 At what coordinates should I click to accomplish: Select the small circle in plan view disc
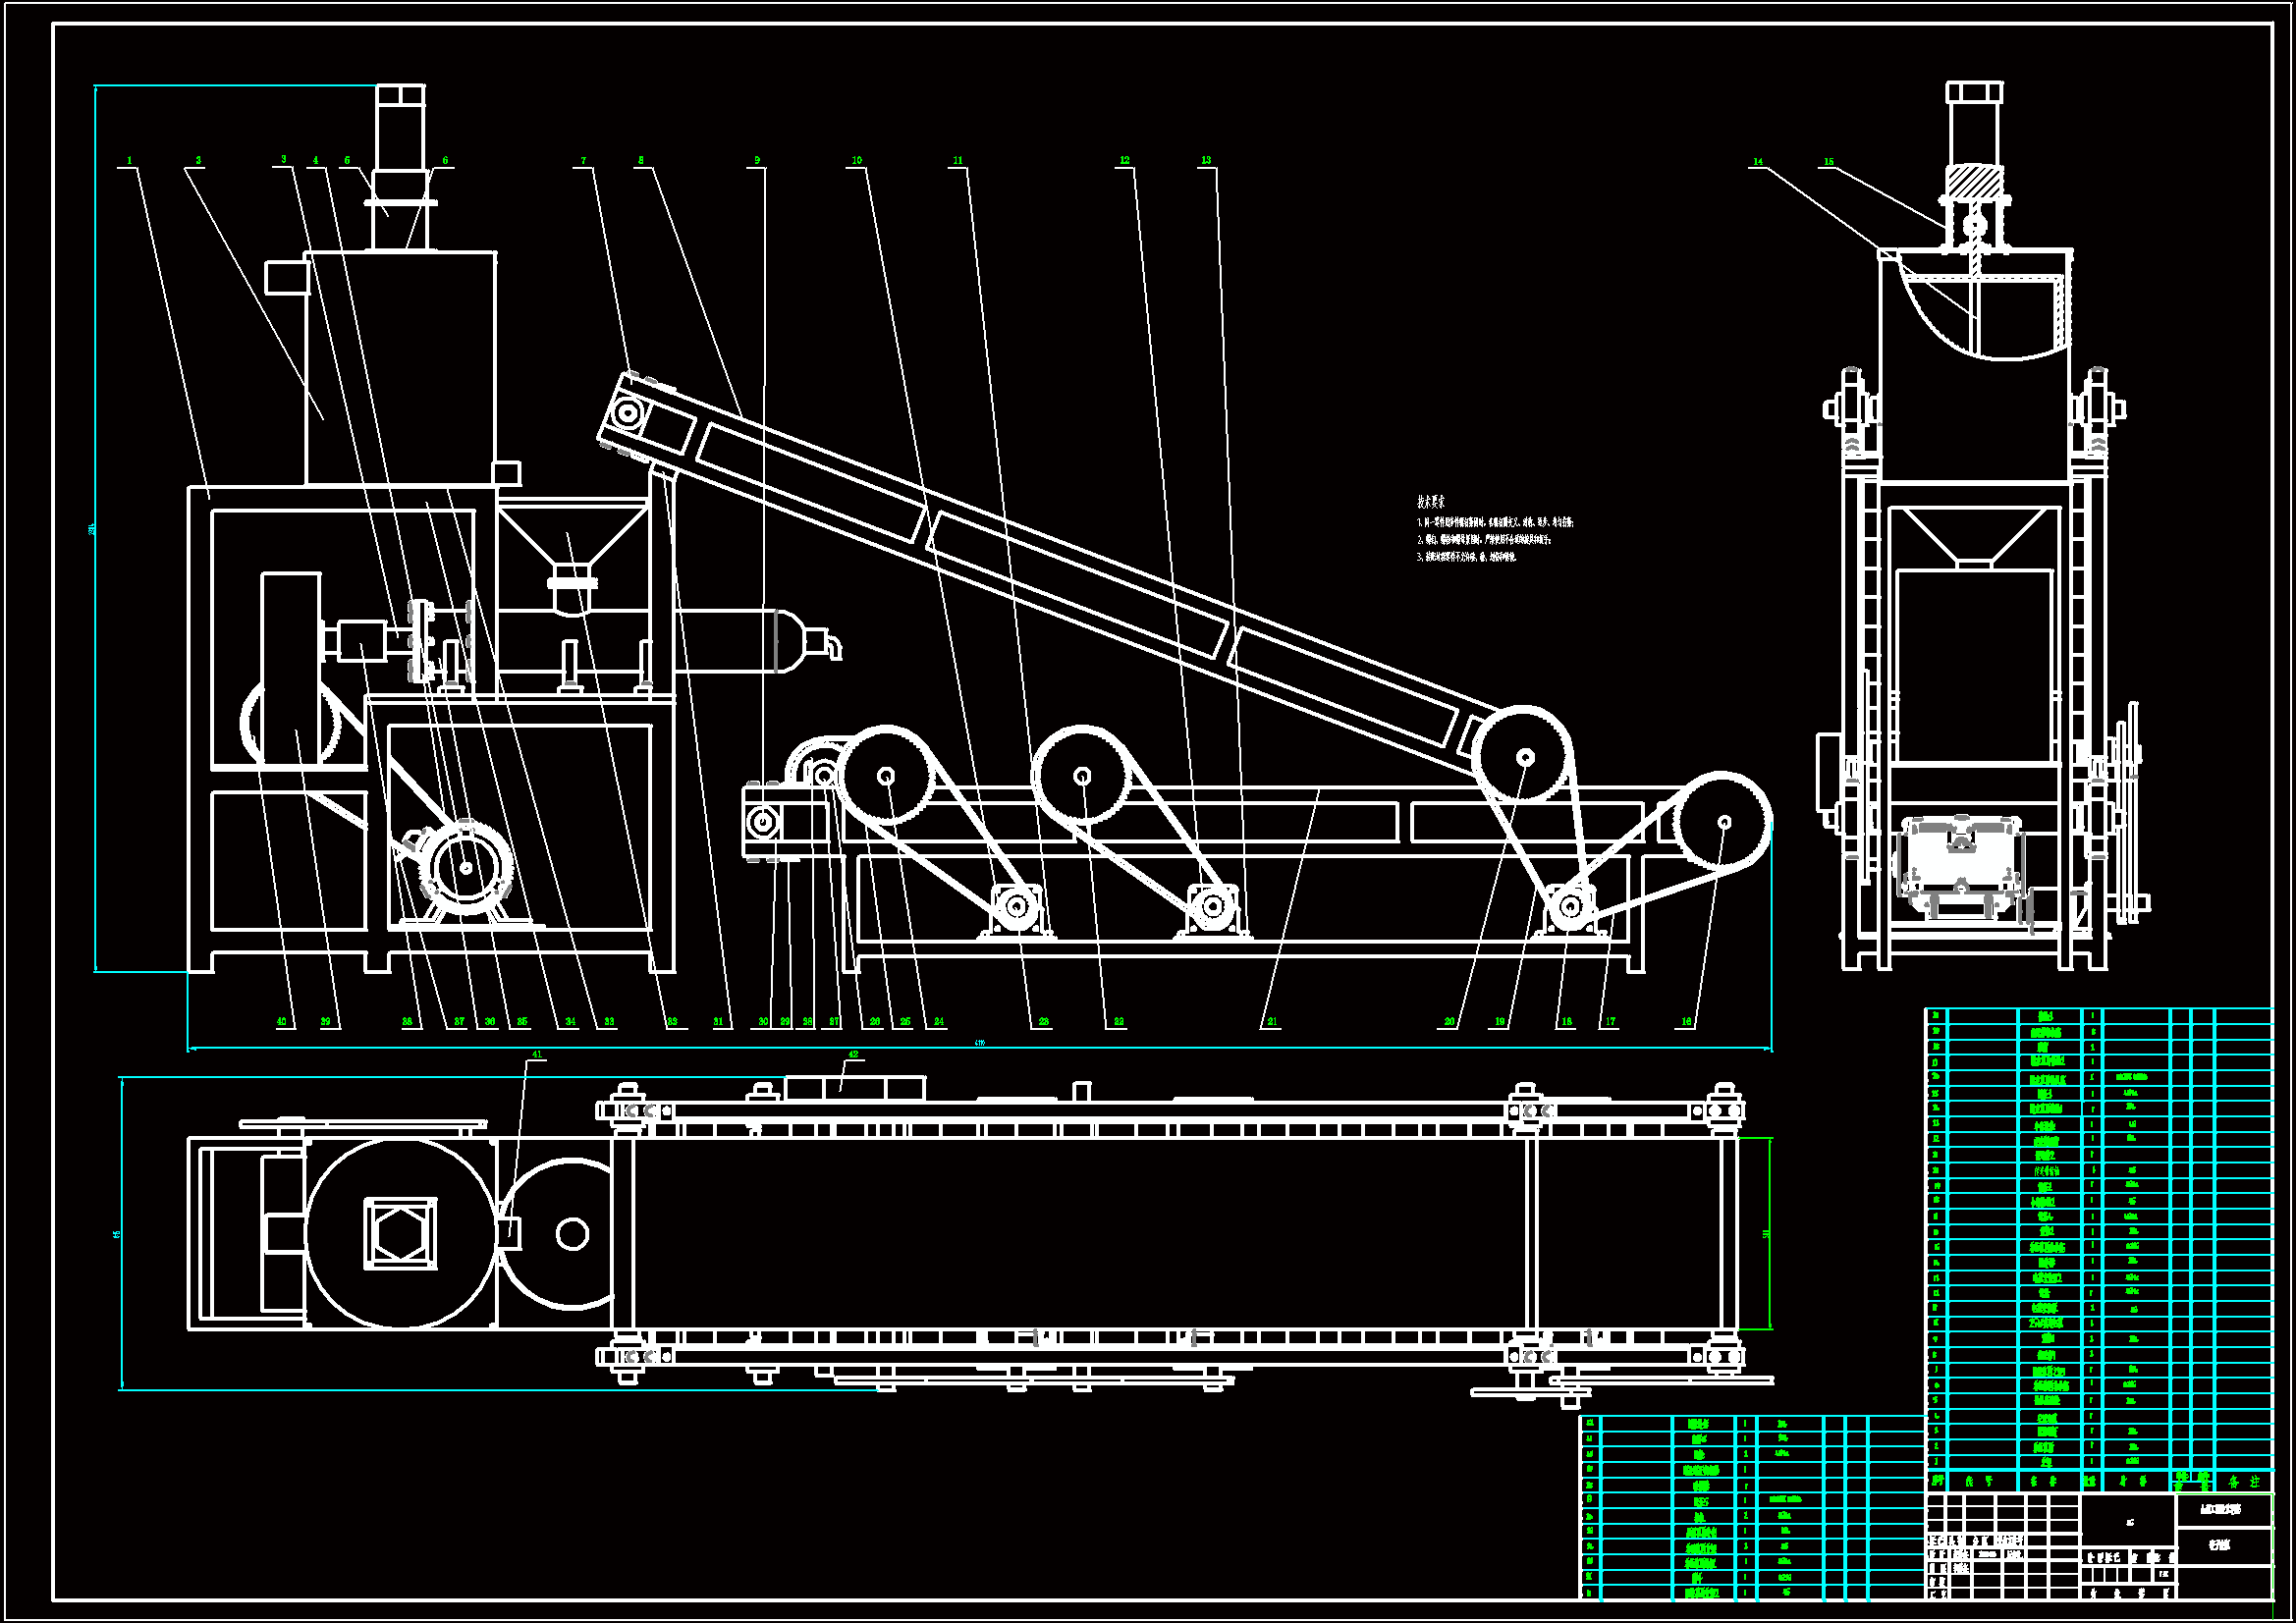[572, 1234]
